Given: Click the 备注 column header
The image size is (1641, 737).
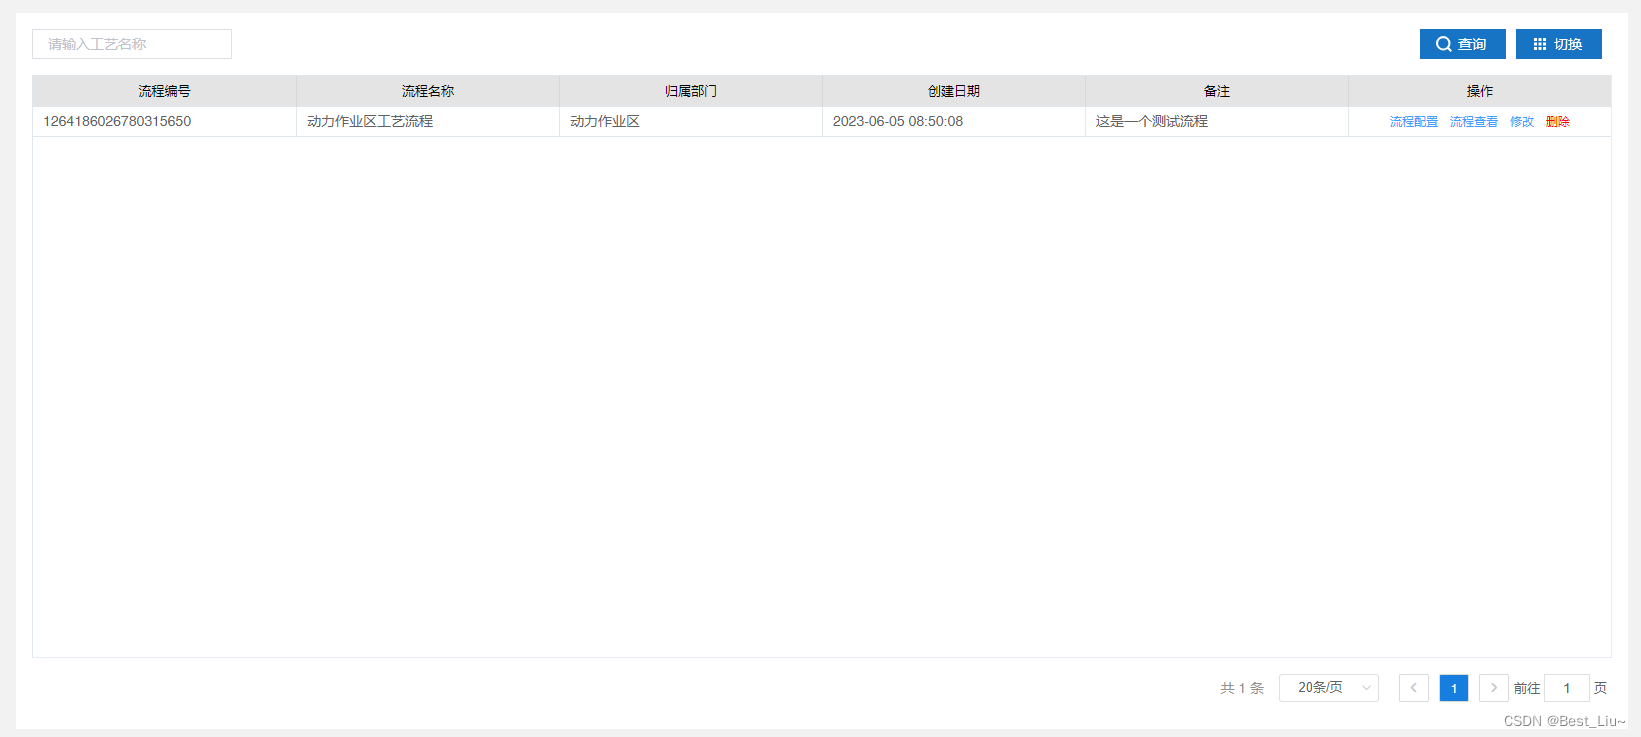Looking at the screenshot, I should coord(1217,91).
